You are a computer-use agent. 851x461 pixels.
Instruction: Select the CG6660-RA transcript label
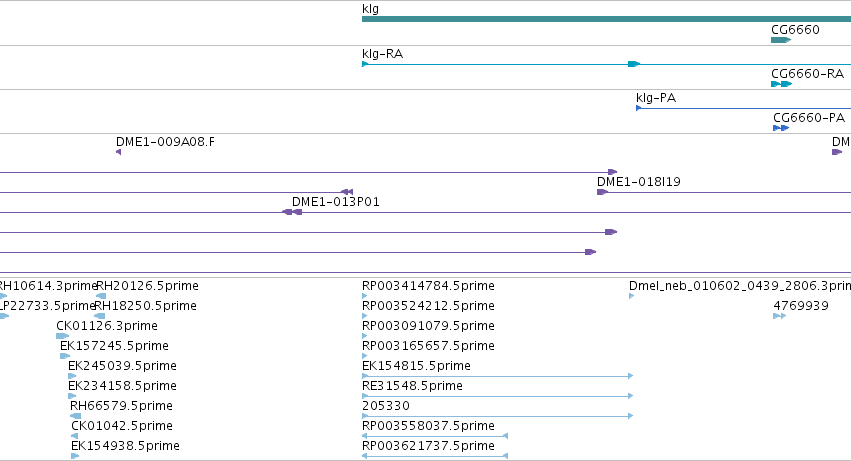[x=807, y=74]
